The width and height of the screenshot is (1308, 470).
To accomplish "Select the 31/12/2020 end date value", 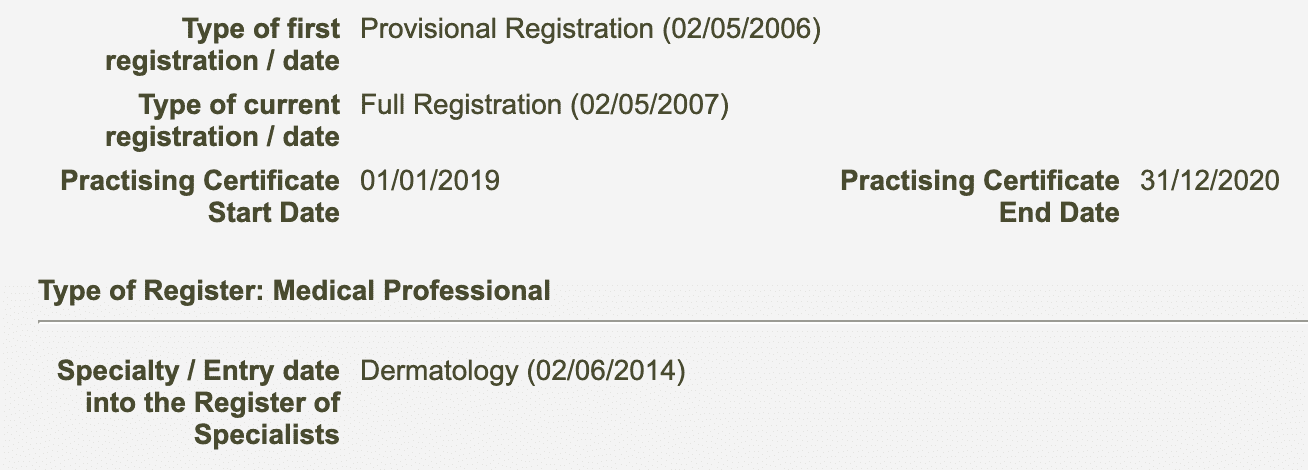I will coord(1210,181).
